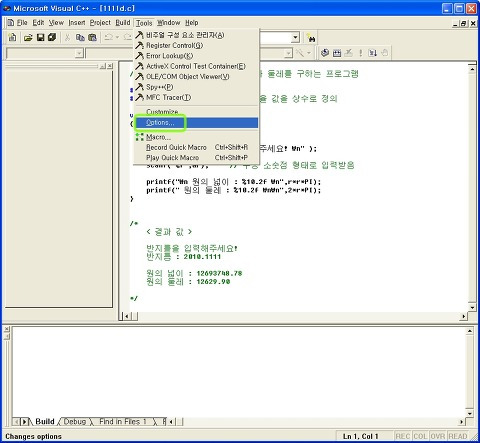Screen dimensions: 480x443
Task: Open the File menu
Action: point(22,23)
